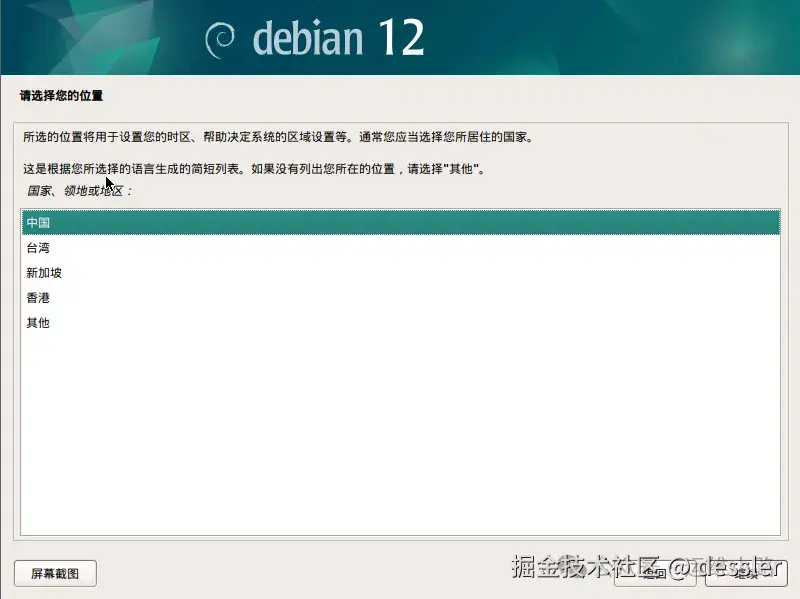Click empty white space inside the country list
The image size is (800, 599).
pos(401,434)
